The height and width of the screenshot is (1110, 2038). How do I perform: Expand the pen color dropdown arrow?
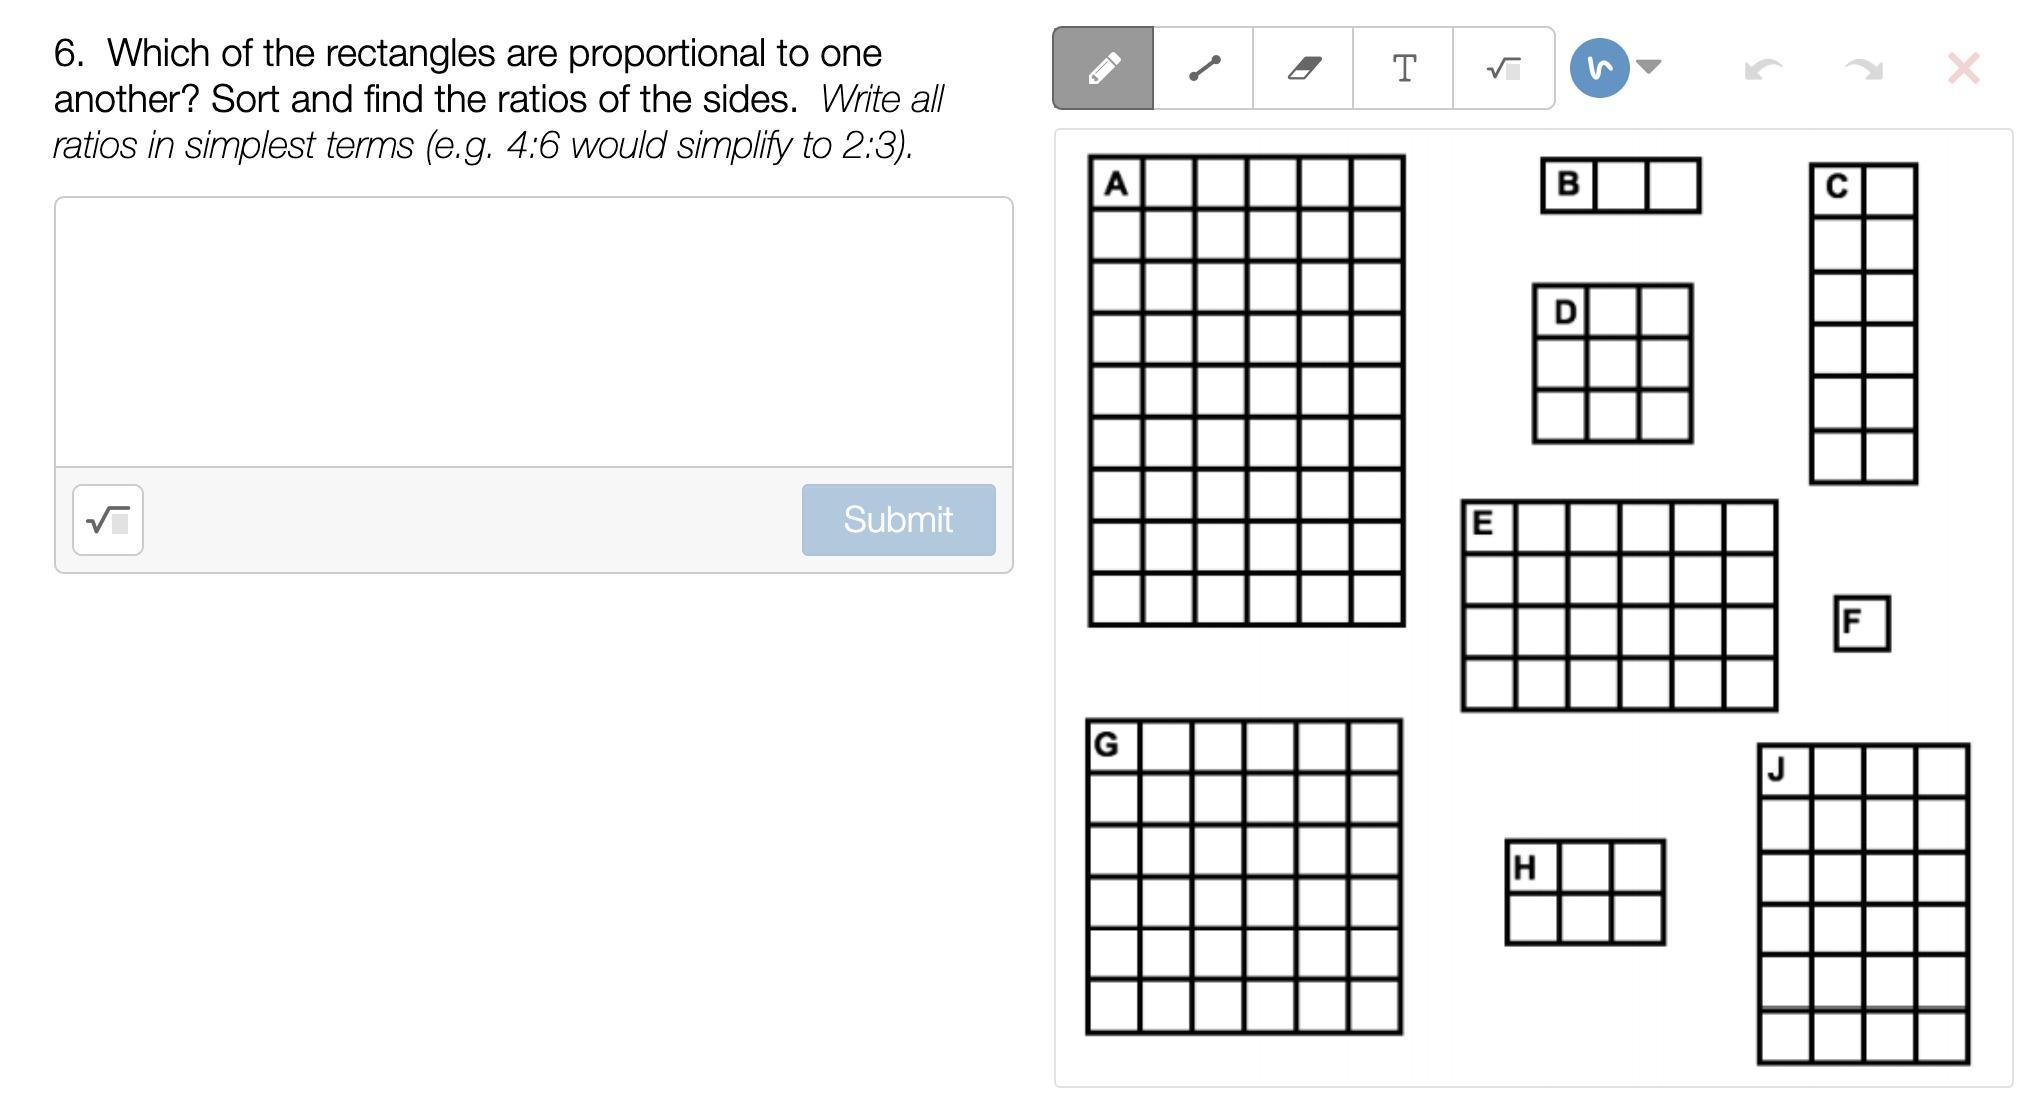pyautogui.click(x=1650, y=67)
